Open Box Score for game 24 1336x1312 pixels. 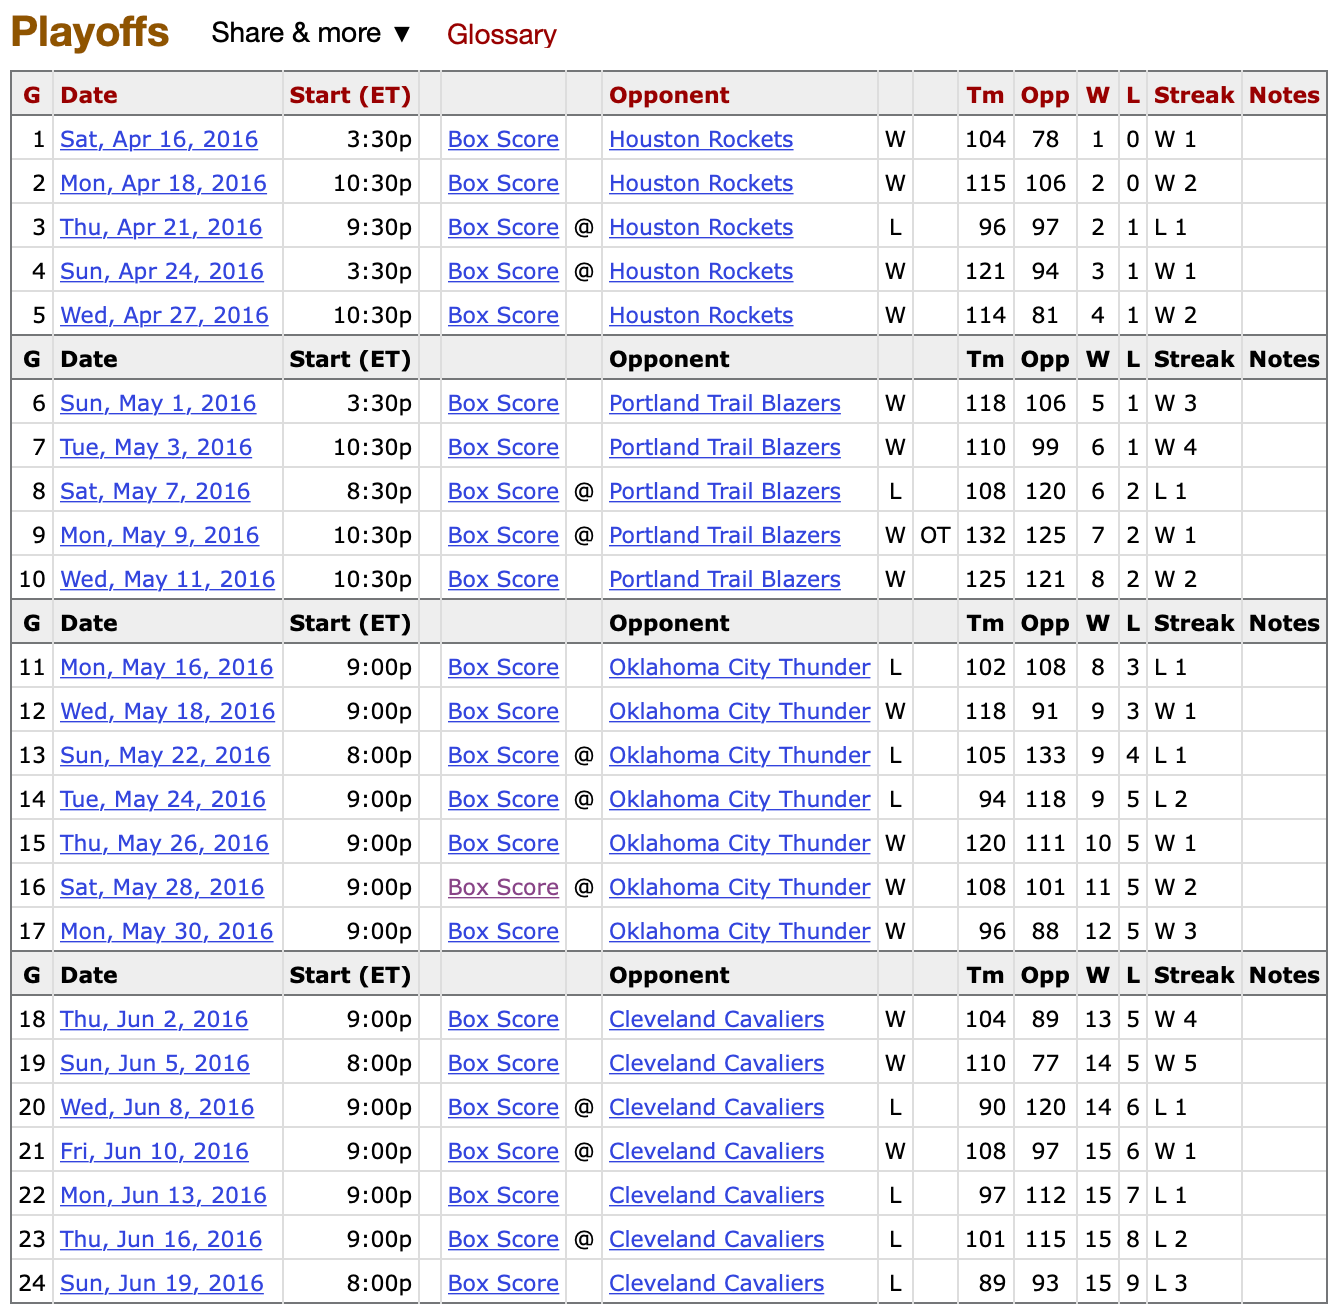503,1283
